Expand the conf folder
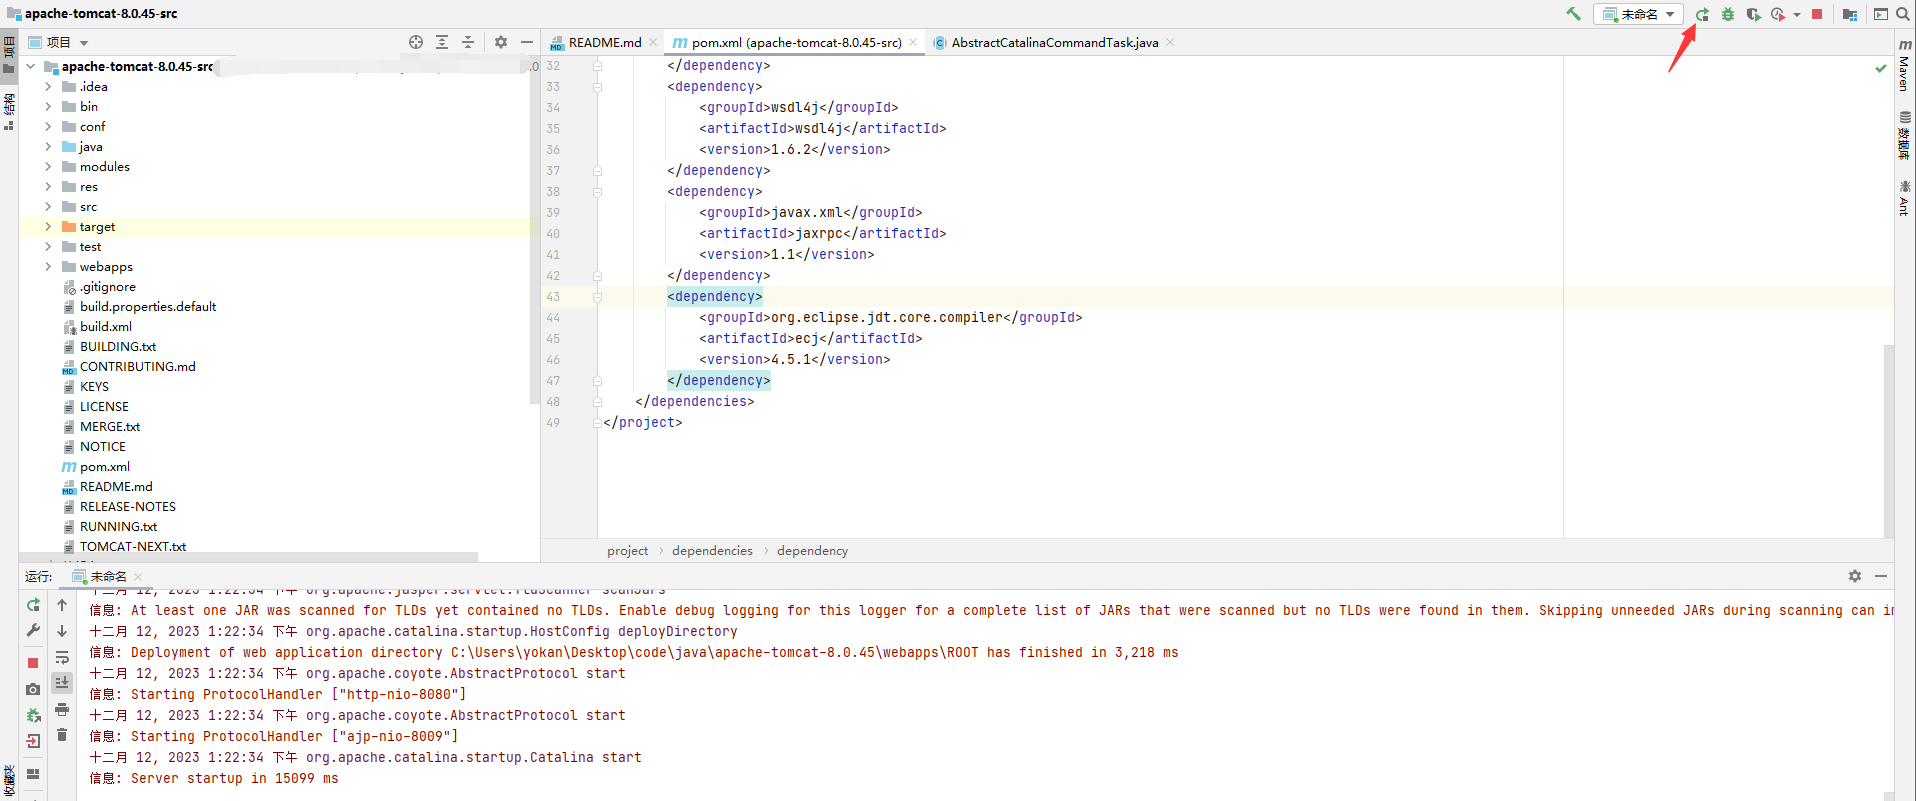1916x801 pixels. pyautogui.click(x=48, y=127)
